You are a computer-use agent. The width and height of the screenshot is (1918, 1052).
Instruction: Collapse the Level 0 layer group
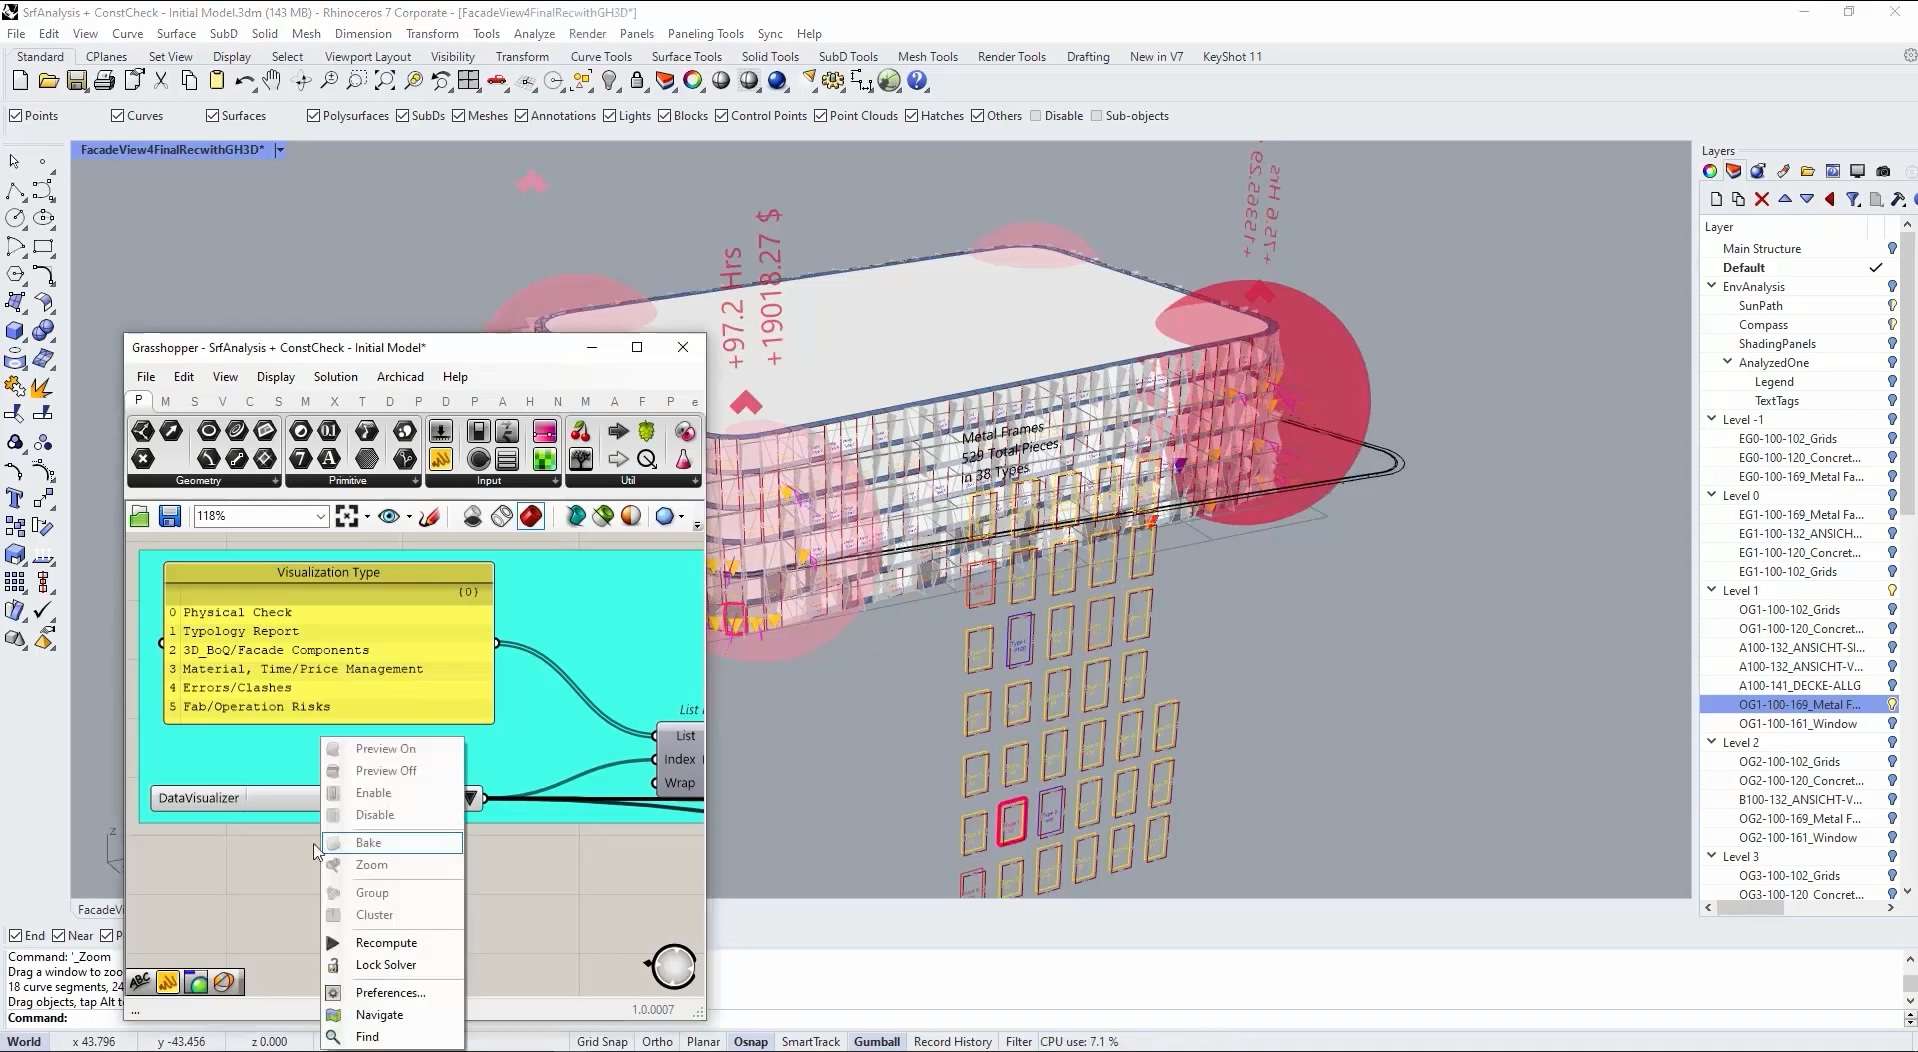(x=1712, y=495)
